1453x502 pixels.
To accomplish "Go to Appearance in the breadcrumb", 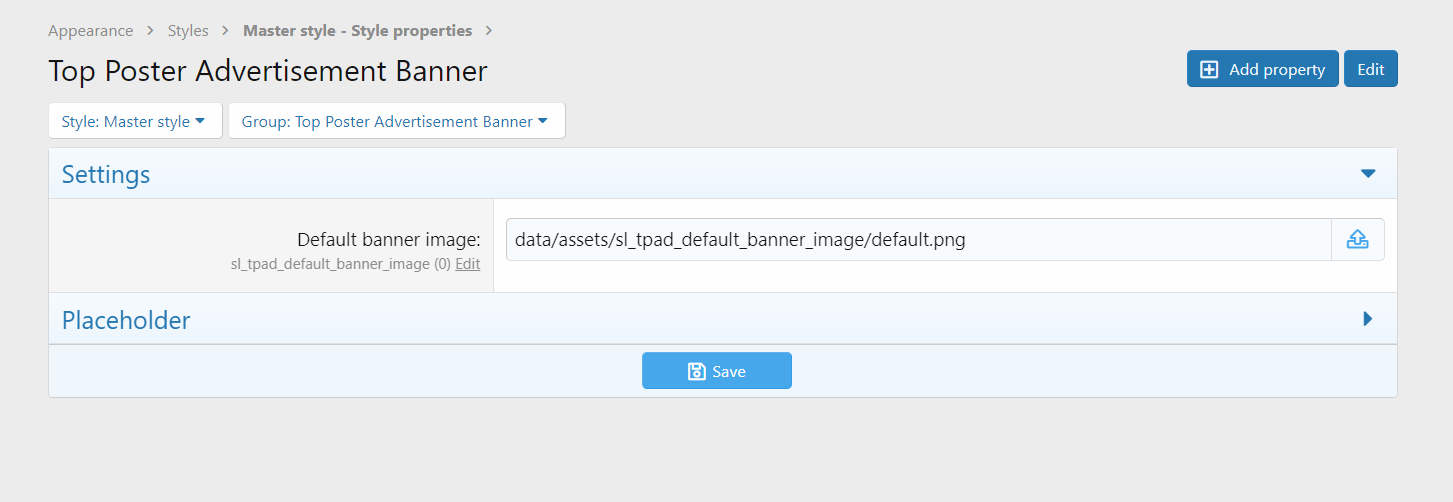I will [90, 31].
